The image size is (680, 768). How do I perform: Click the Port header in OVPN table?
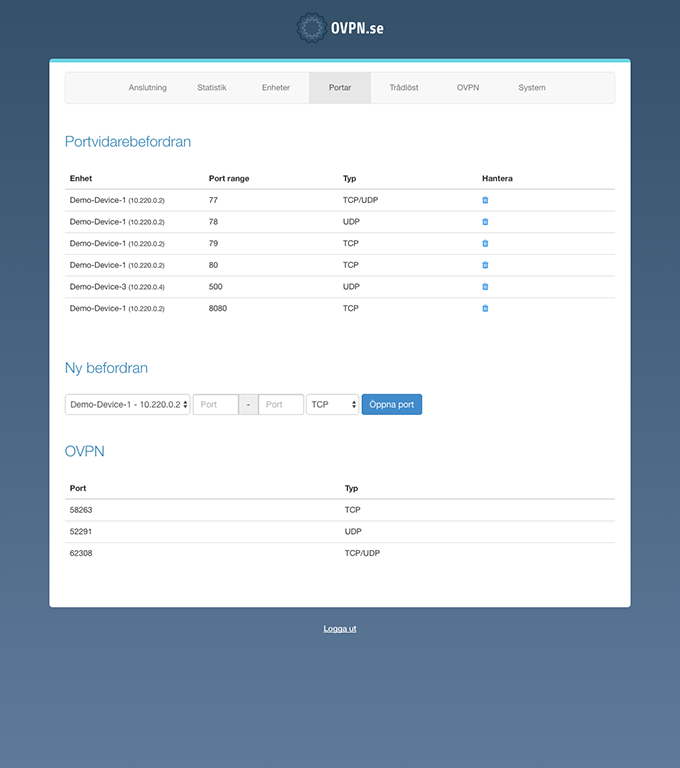[x=78, y=488]
